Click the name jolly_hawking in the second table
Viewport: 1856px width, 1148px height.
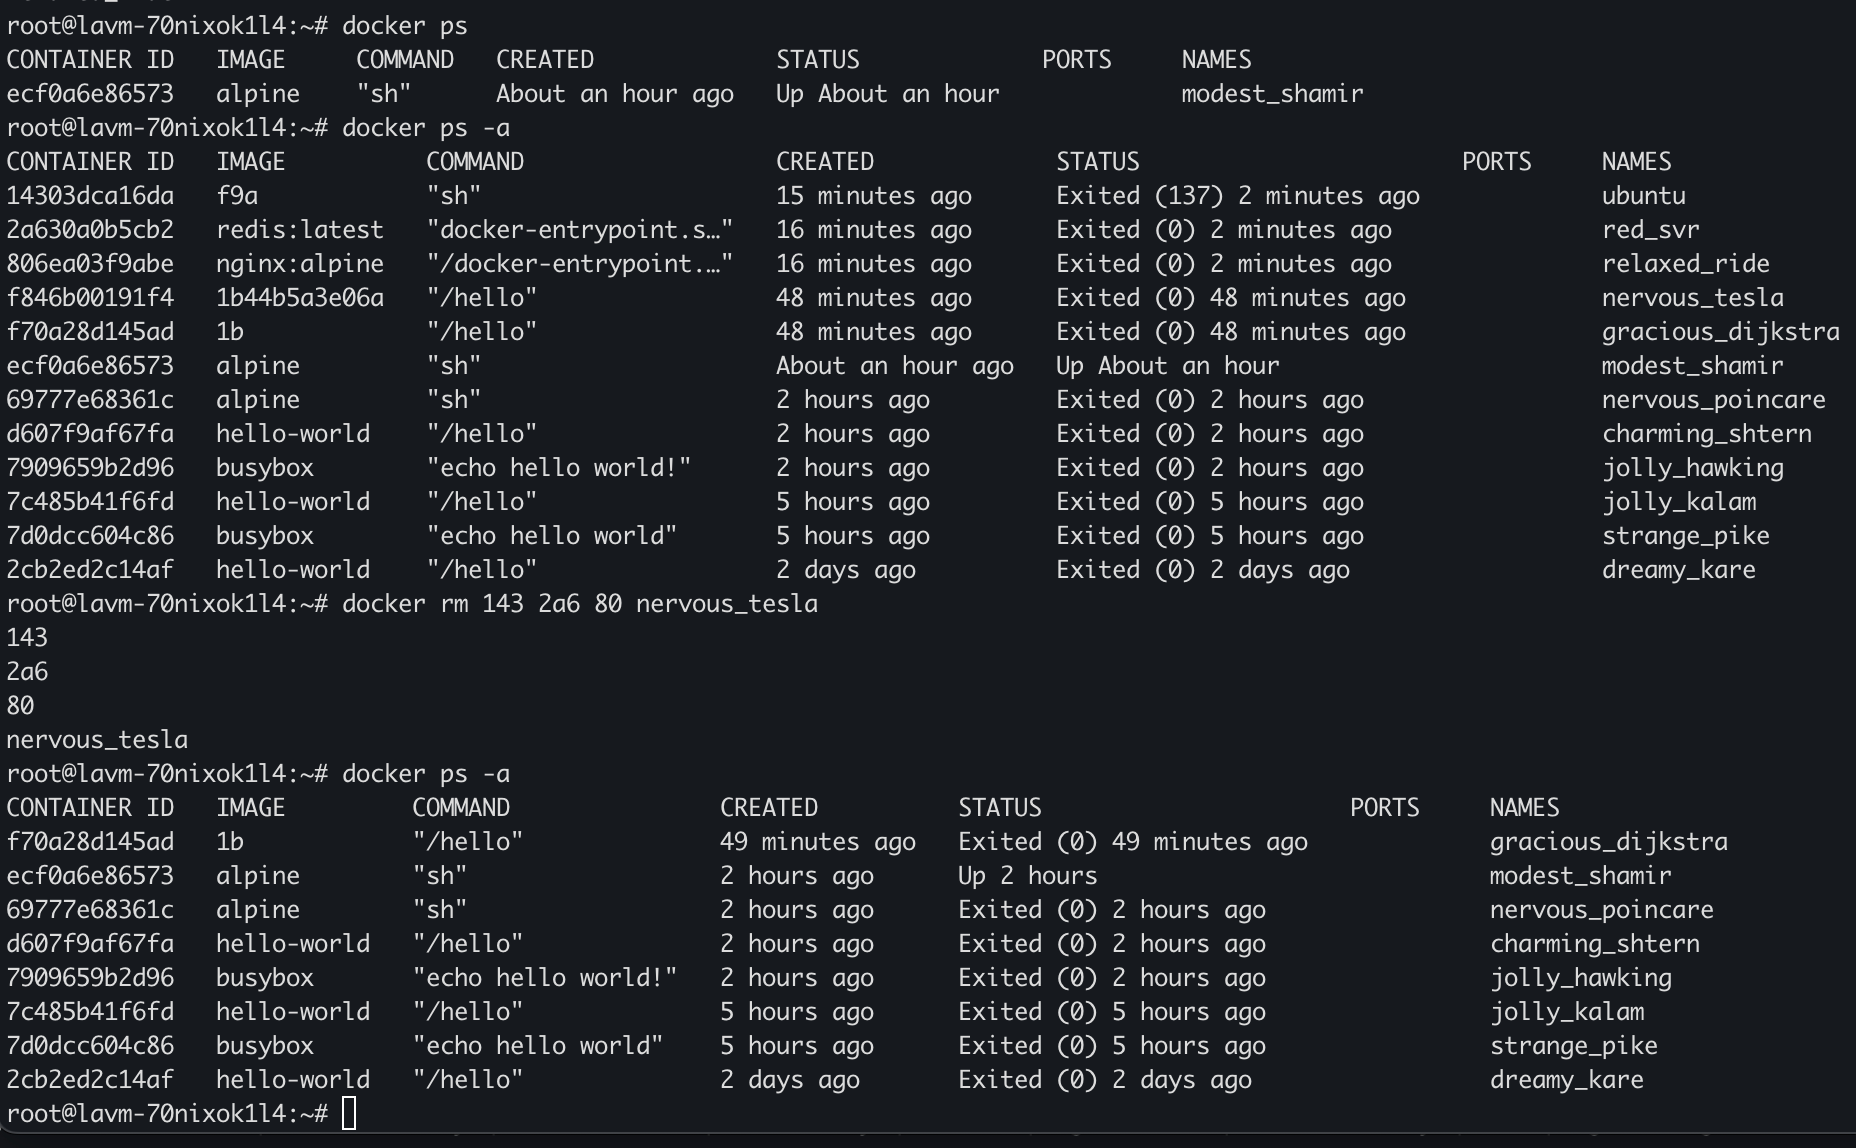click(1692, 468)
